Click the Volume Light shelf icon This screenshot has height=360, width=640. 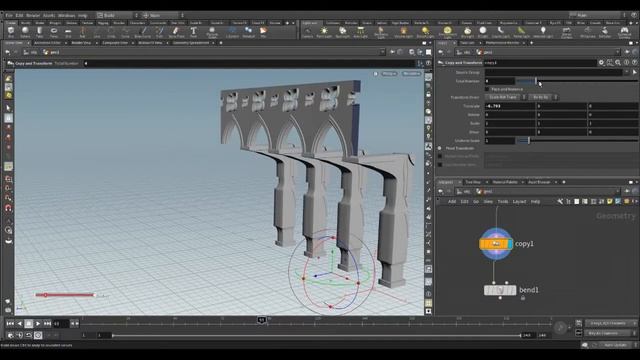[403, 32]
